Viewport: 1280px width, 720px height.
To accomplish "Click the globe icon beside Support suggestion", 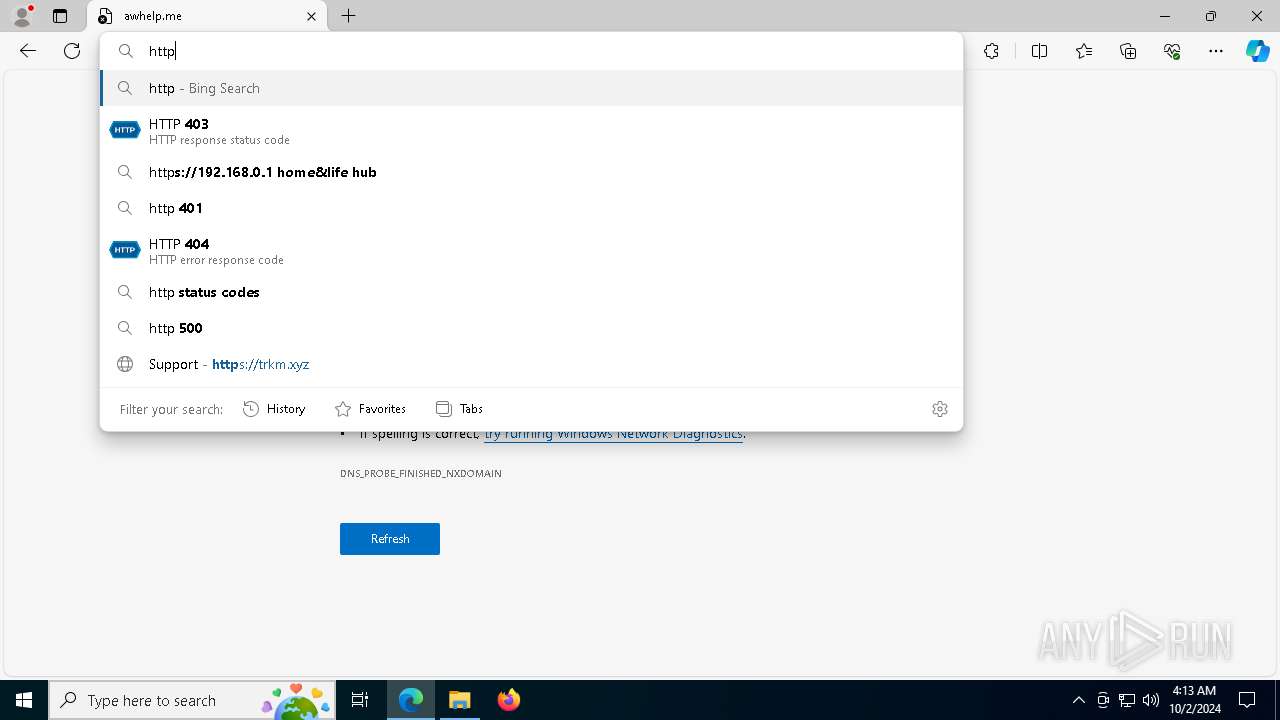I will pyautogui.click(x=125, y=364).
